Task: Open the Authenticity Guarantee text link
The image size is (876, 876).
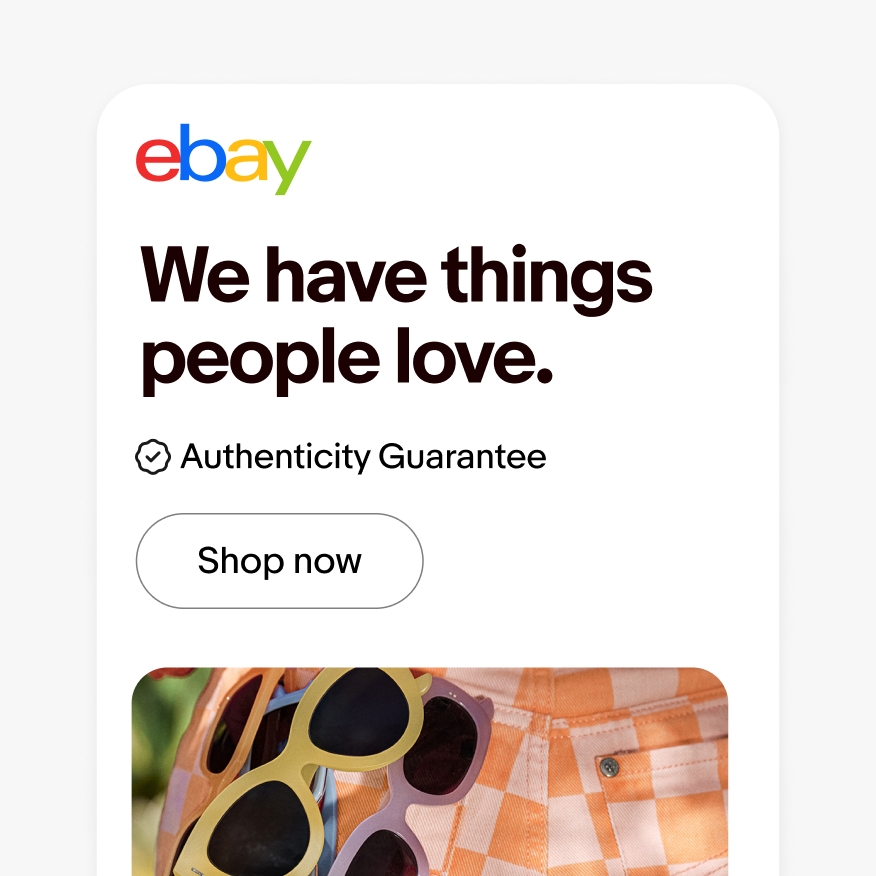Action: coord(363,457)
